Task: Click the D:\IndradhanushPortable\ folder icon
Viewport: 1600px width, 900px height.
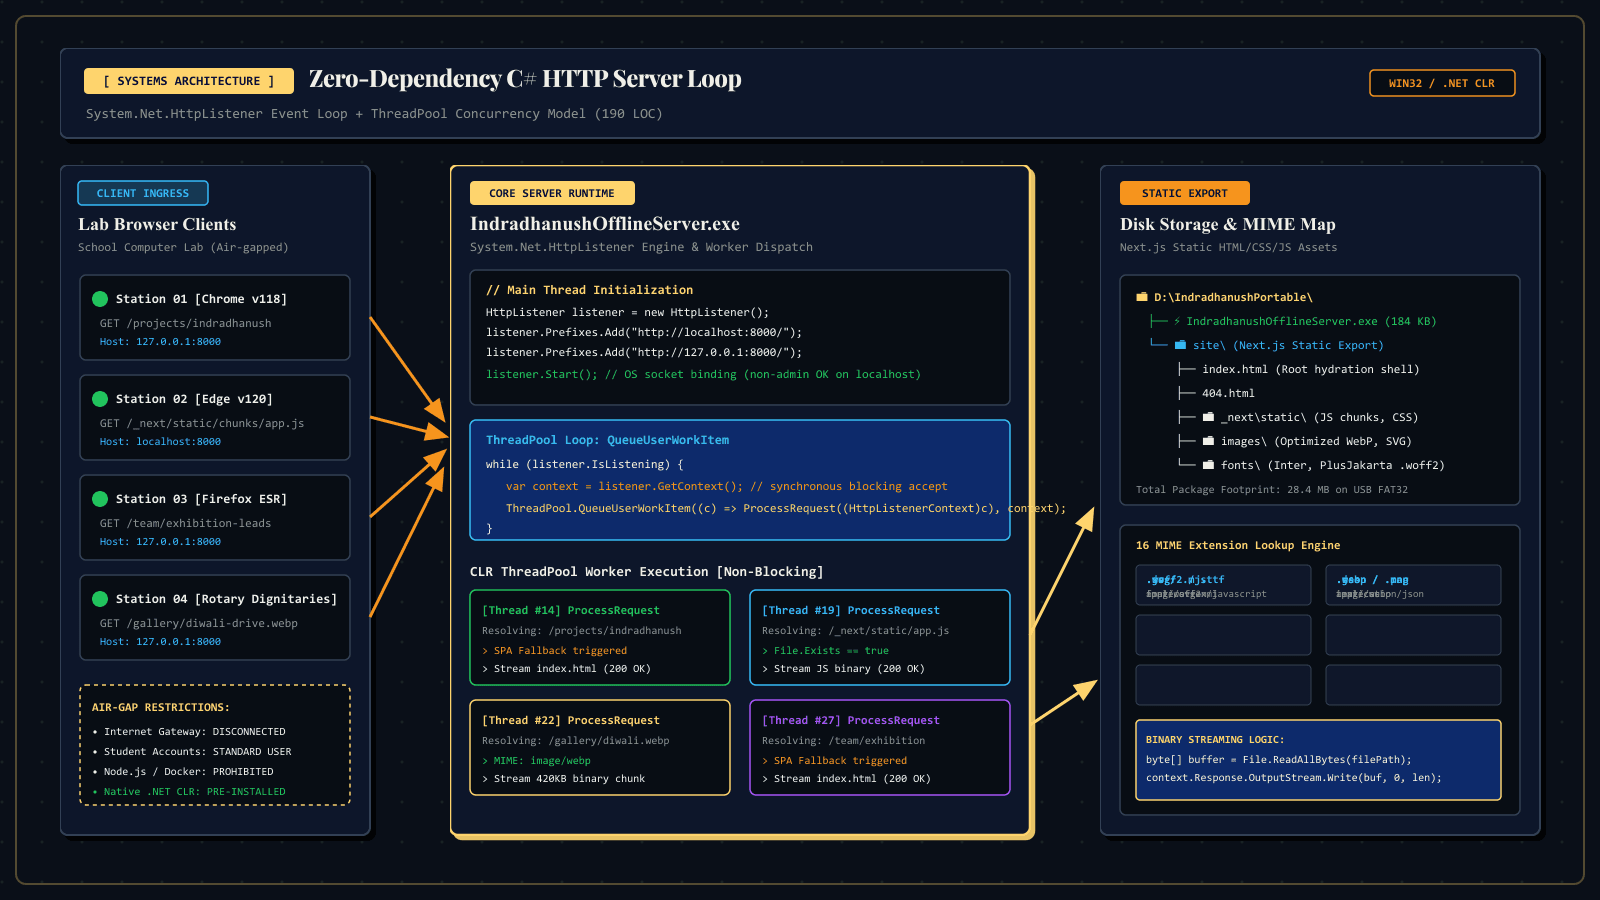Action: click(x=1142, y=297)
